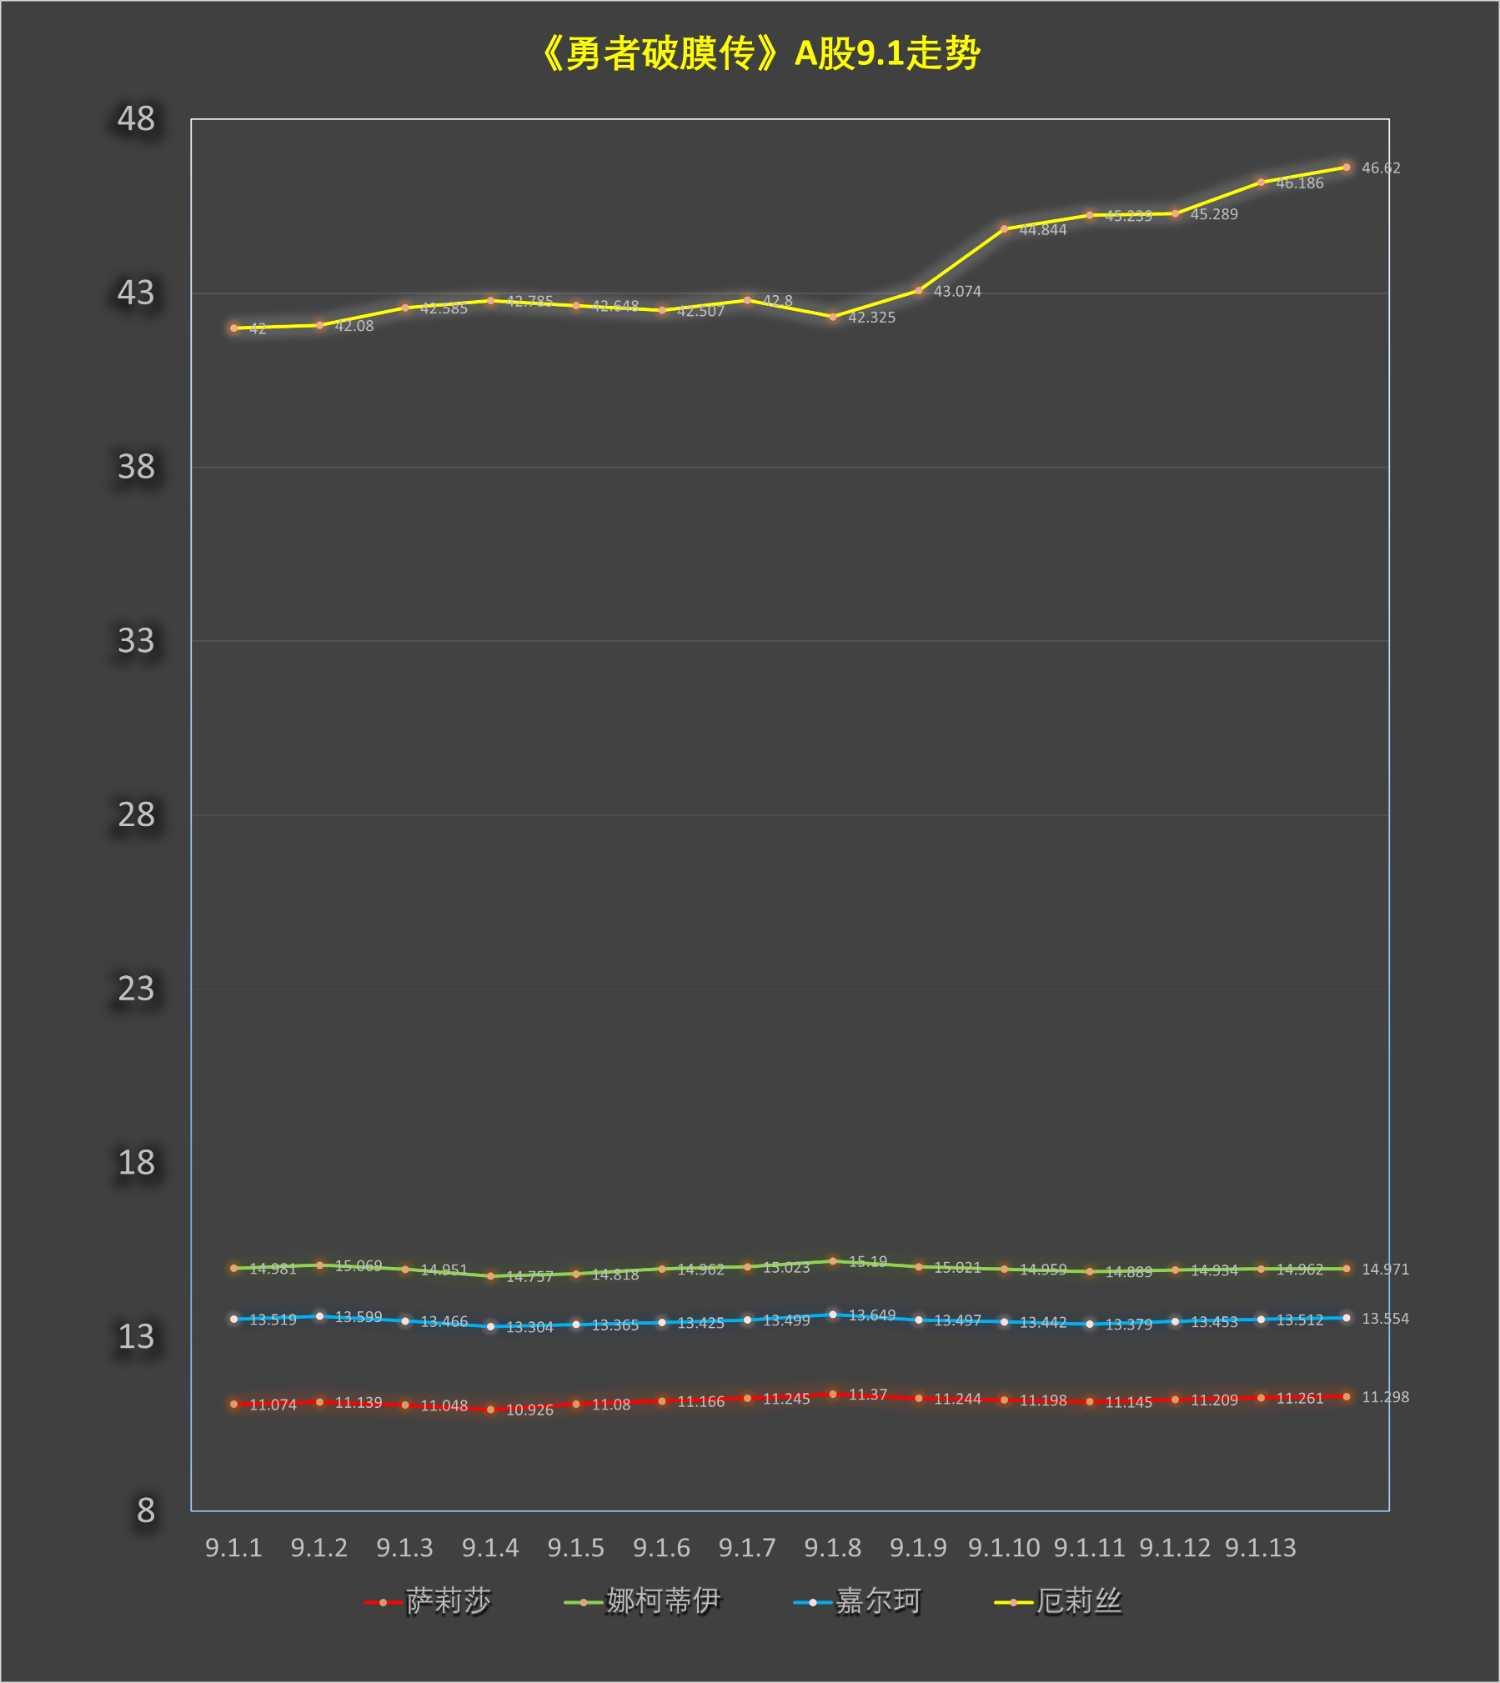Select the red data point labeled 10.926
1500x1683 pixels.
click(490, 1409)
